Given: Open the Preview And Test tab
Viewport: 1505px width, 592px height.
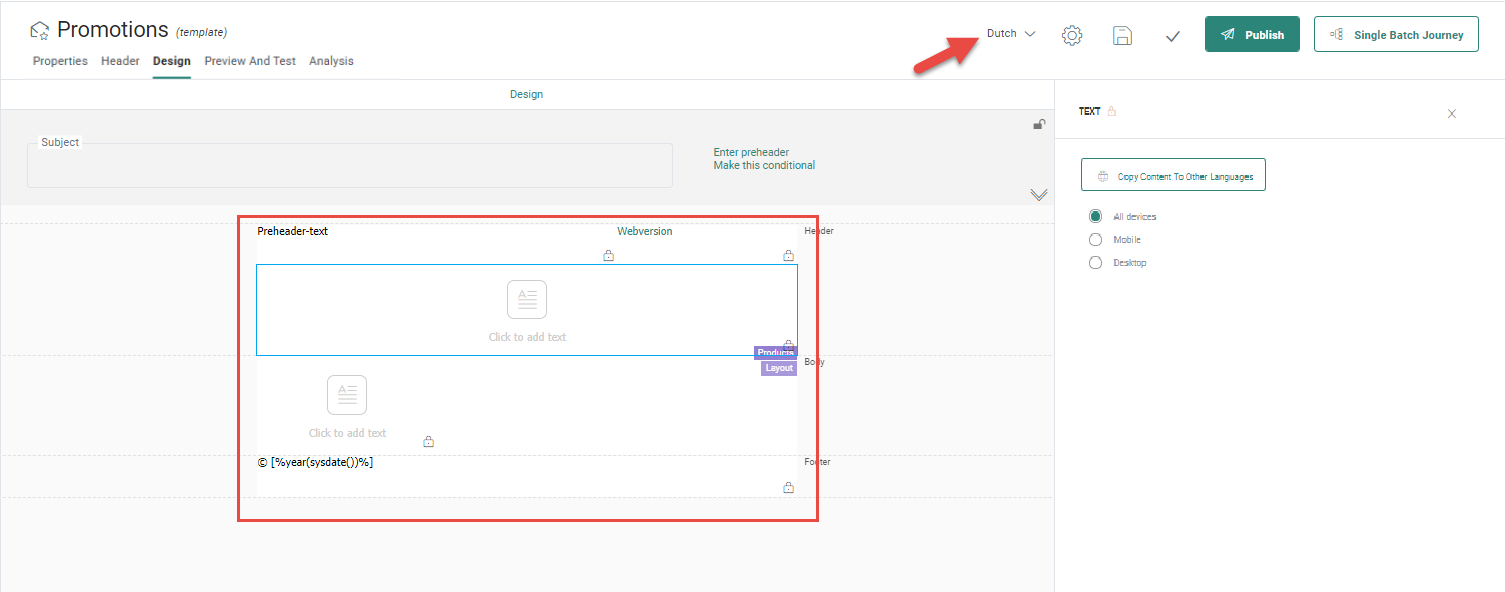Looking at the screenshot, I should click(250, 61).
